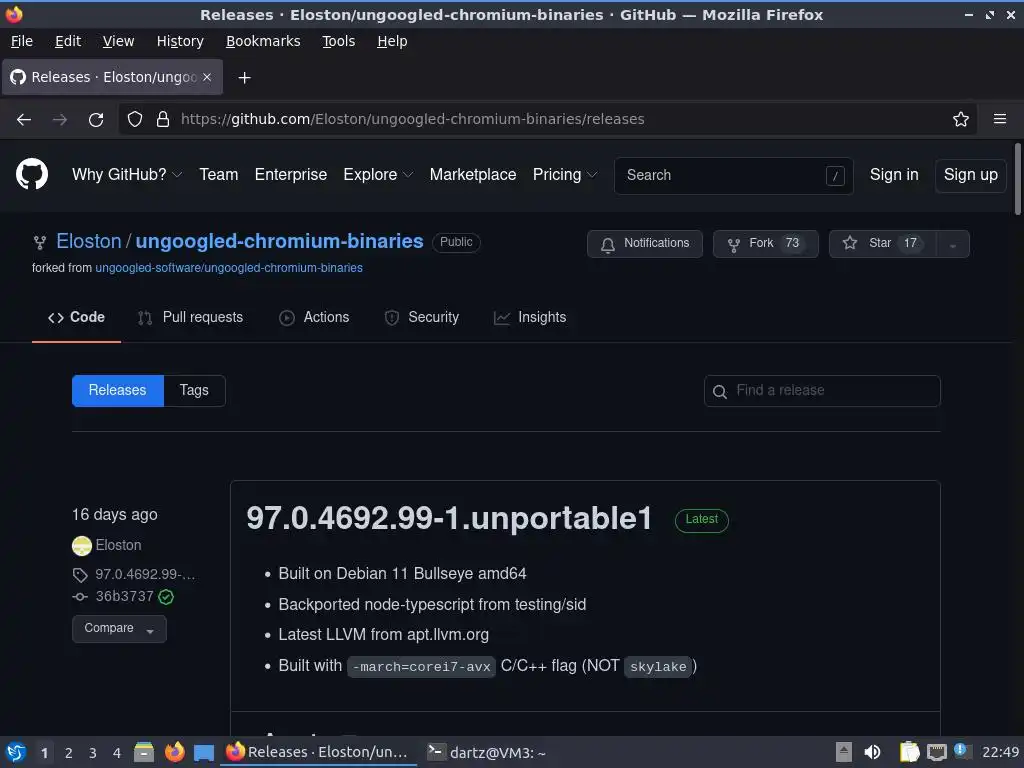Star the repository
This screenshot has width=1024, height=768.
(x=882, y=244)
